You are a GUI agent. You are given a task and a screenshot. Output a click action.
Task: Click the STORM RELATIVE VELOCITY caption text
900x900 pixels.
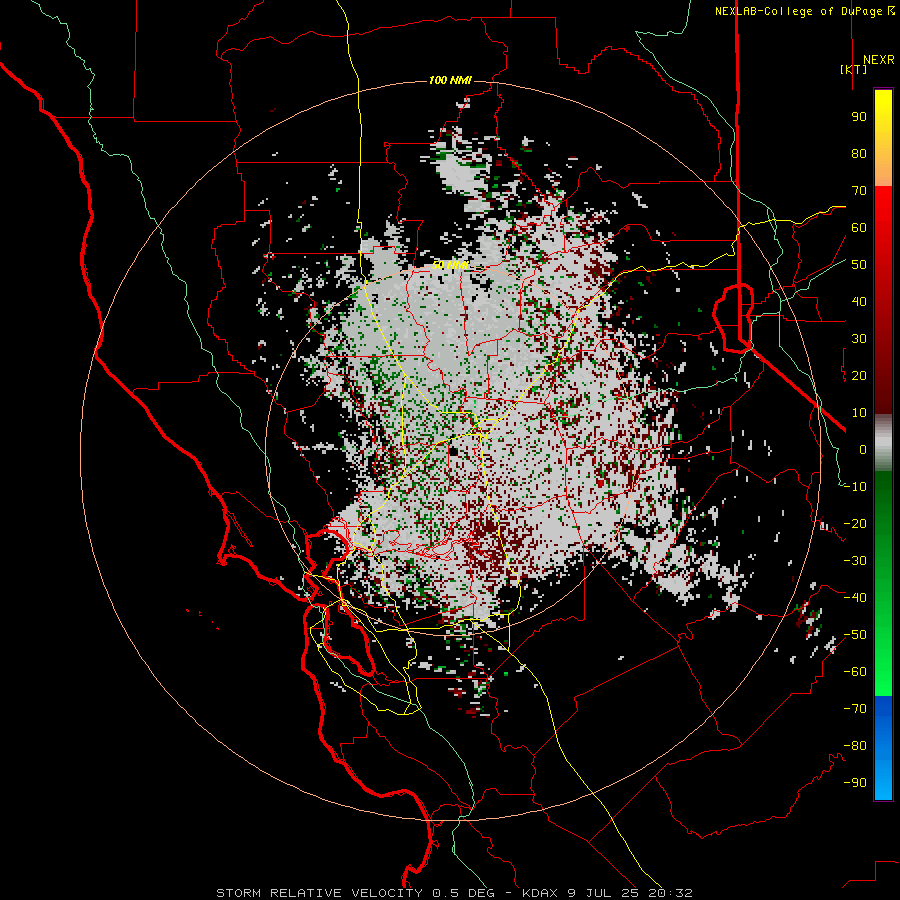[319, 893]
